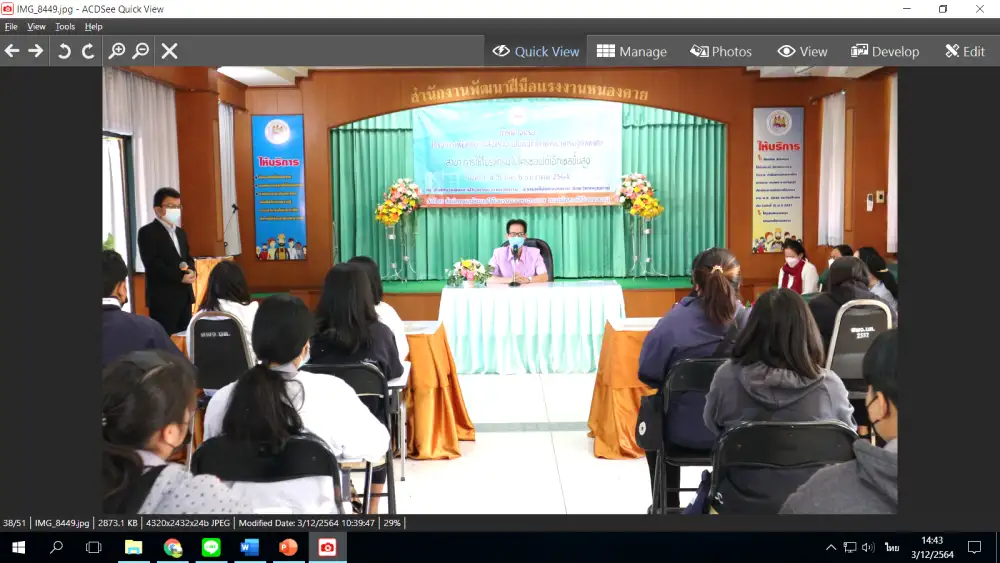1000x563 pixels.
Task: Open the View menu
Action: click(x=37, y=27)
